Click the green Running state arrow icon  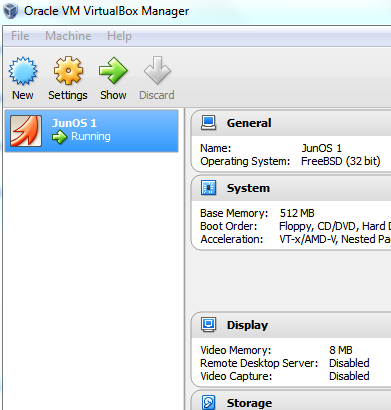[x=59, y=137]
